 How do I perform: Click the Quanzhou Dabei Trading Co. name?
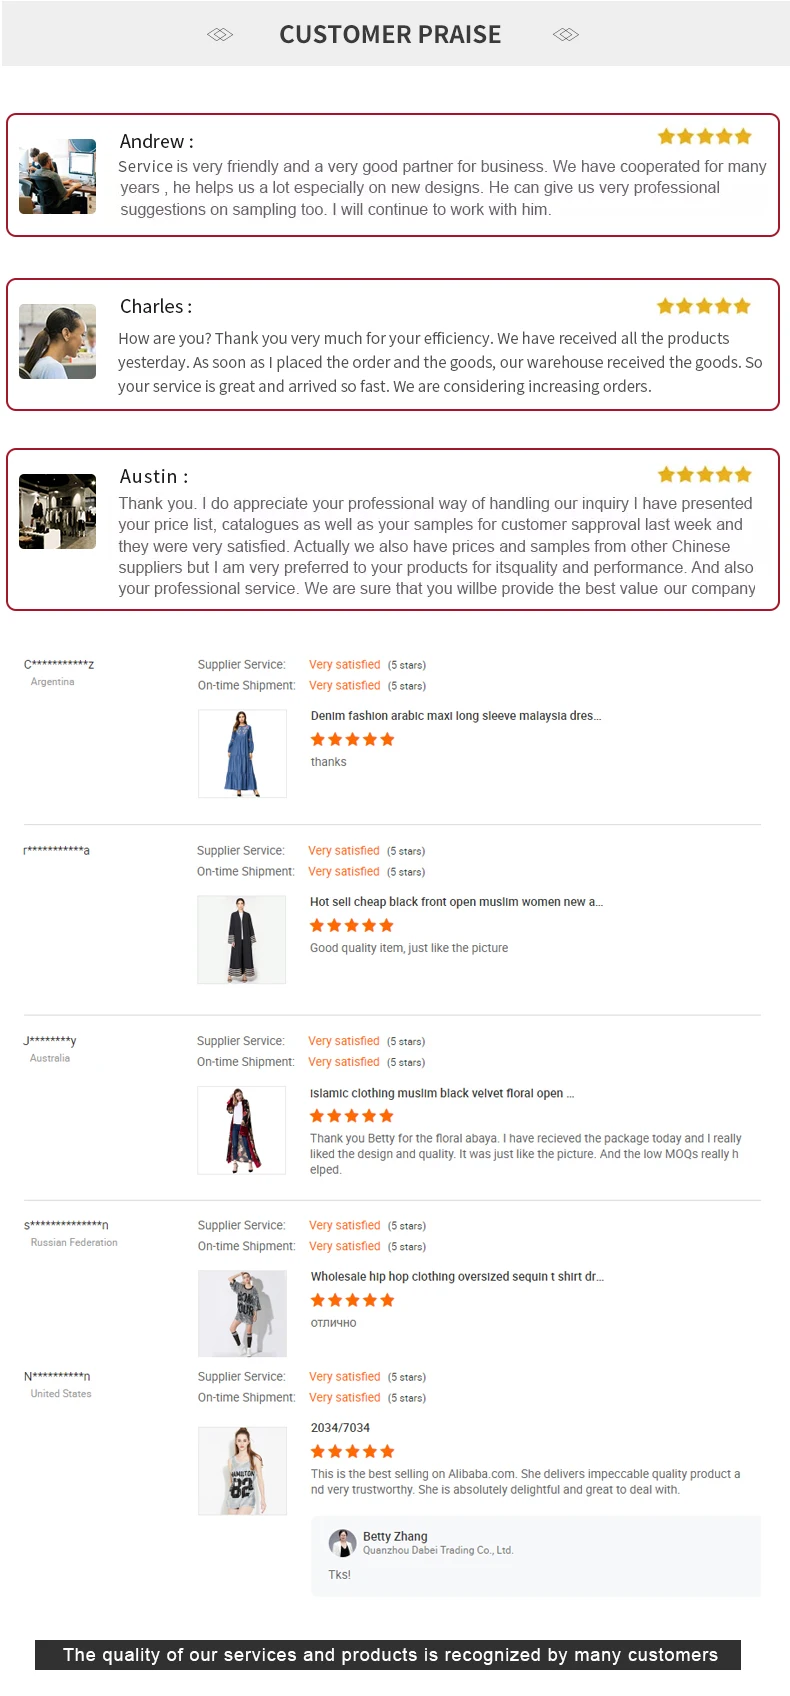click(x=437, y=1550)
